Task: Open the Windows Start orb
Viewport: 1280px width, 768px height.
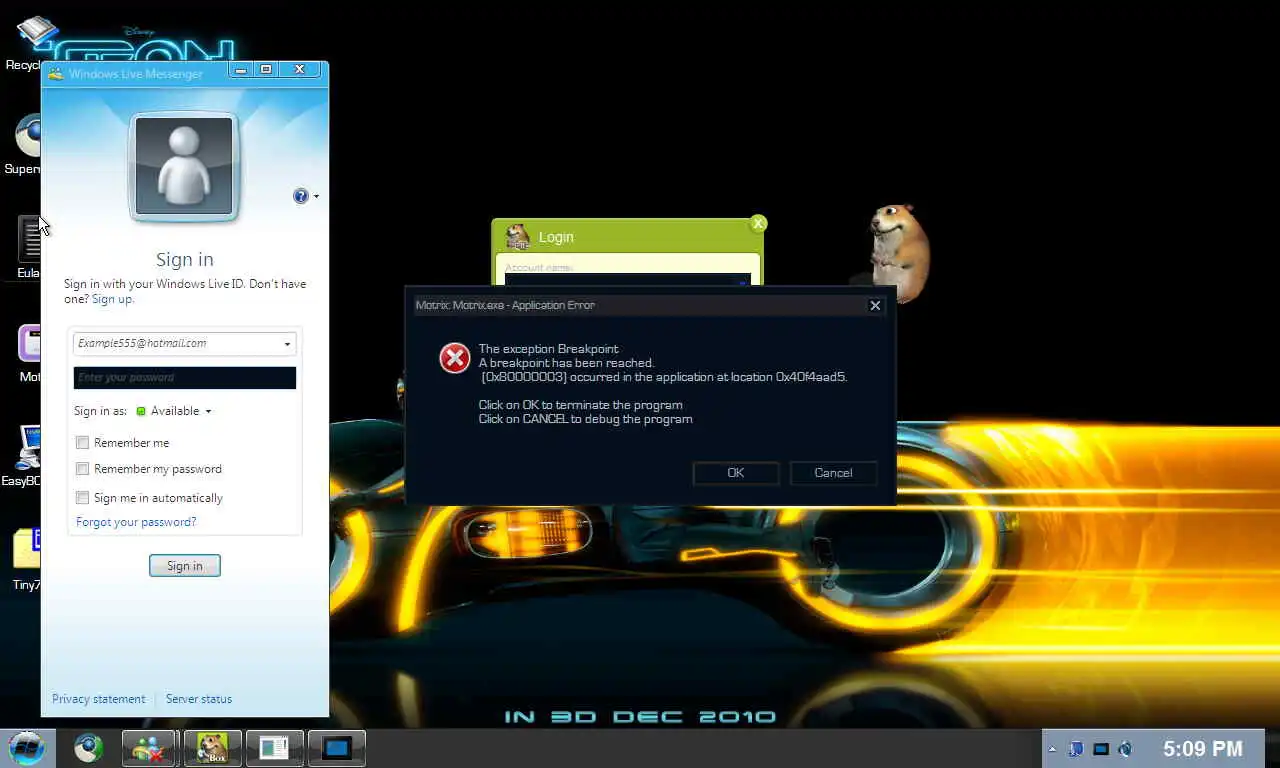Action: pyautogui.click(x=27, y=748)
